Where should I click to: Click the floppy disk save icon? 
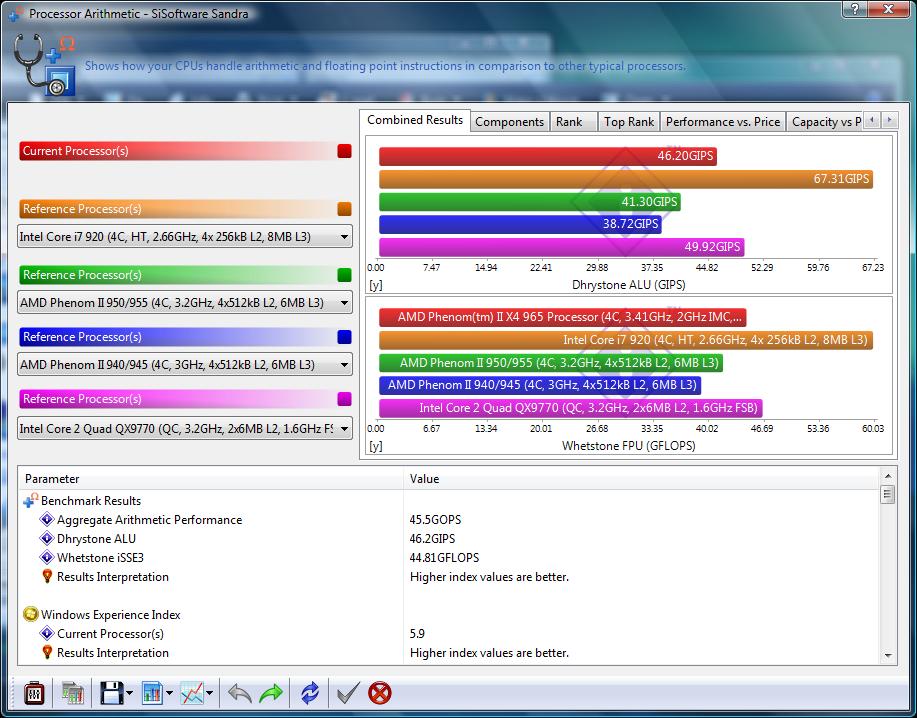pos(111,693)
